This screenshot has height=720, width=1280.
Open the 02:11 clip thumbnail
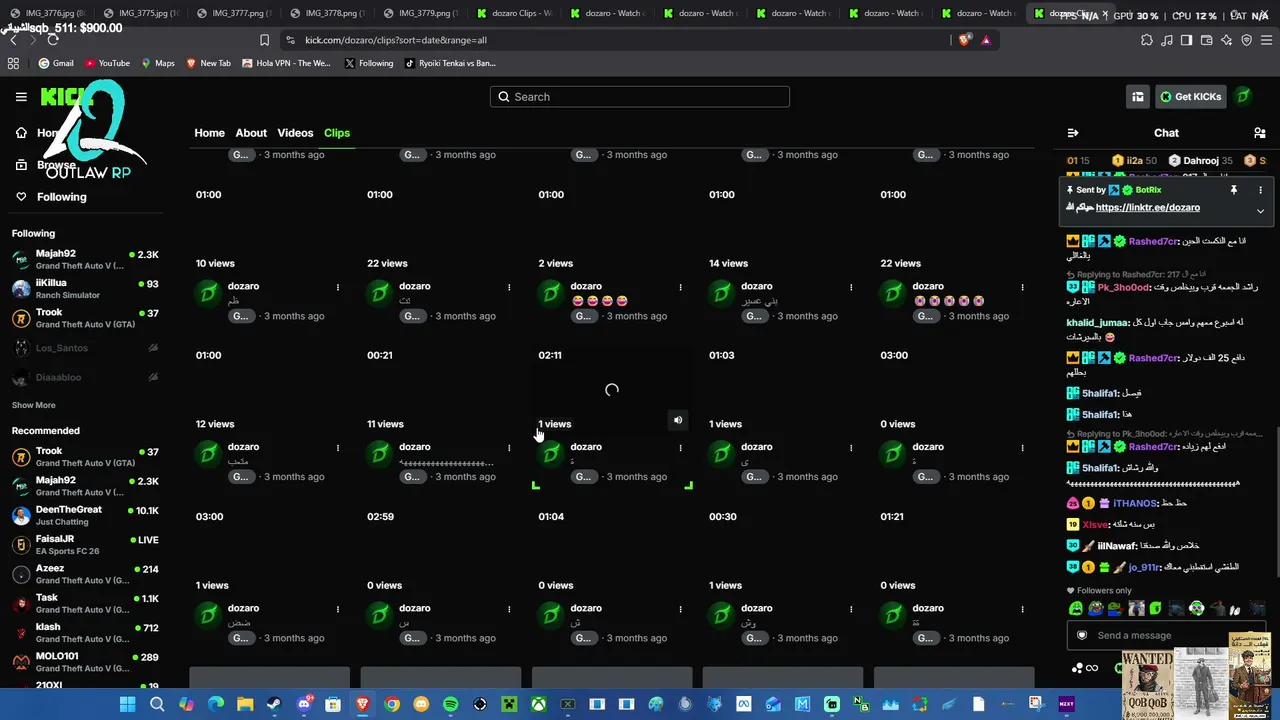pyautogui.click(x=612, y=390)
